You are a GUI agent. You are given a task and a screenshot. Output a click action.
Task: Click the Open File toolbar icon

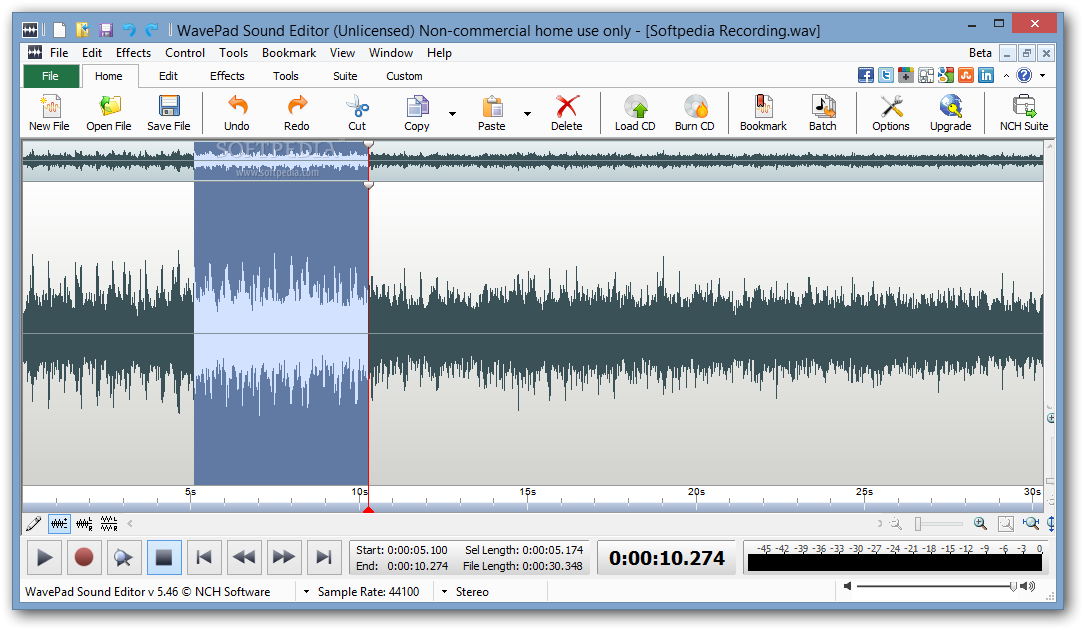(x=109, y=113)
